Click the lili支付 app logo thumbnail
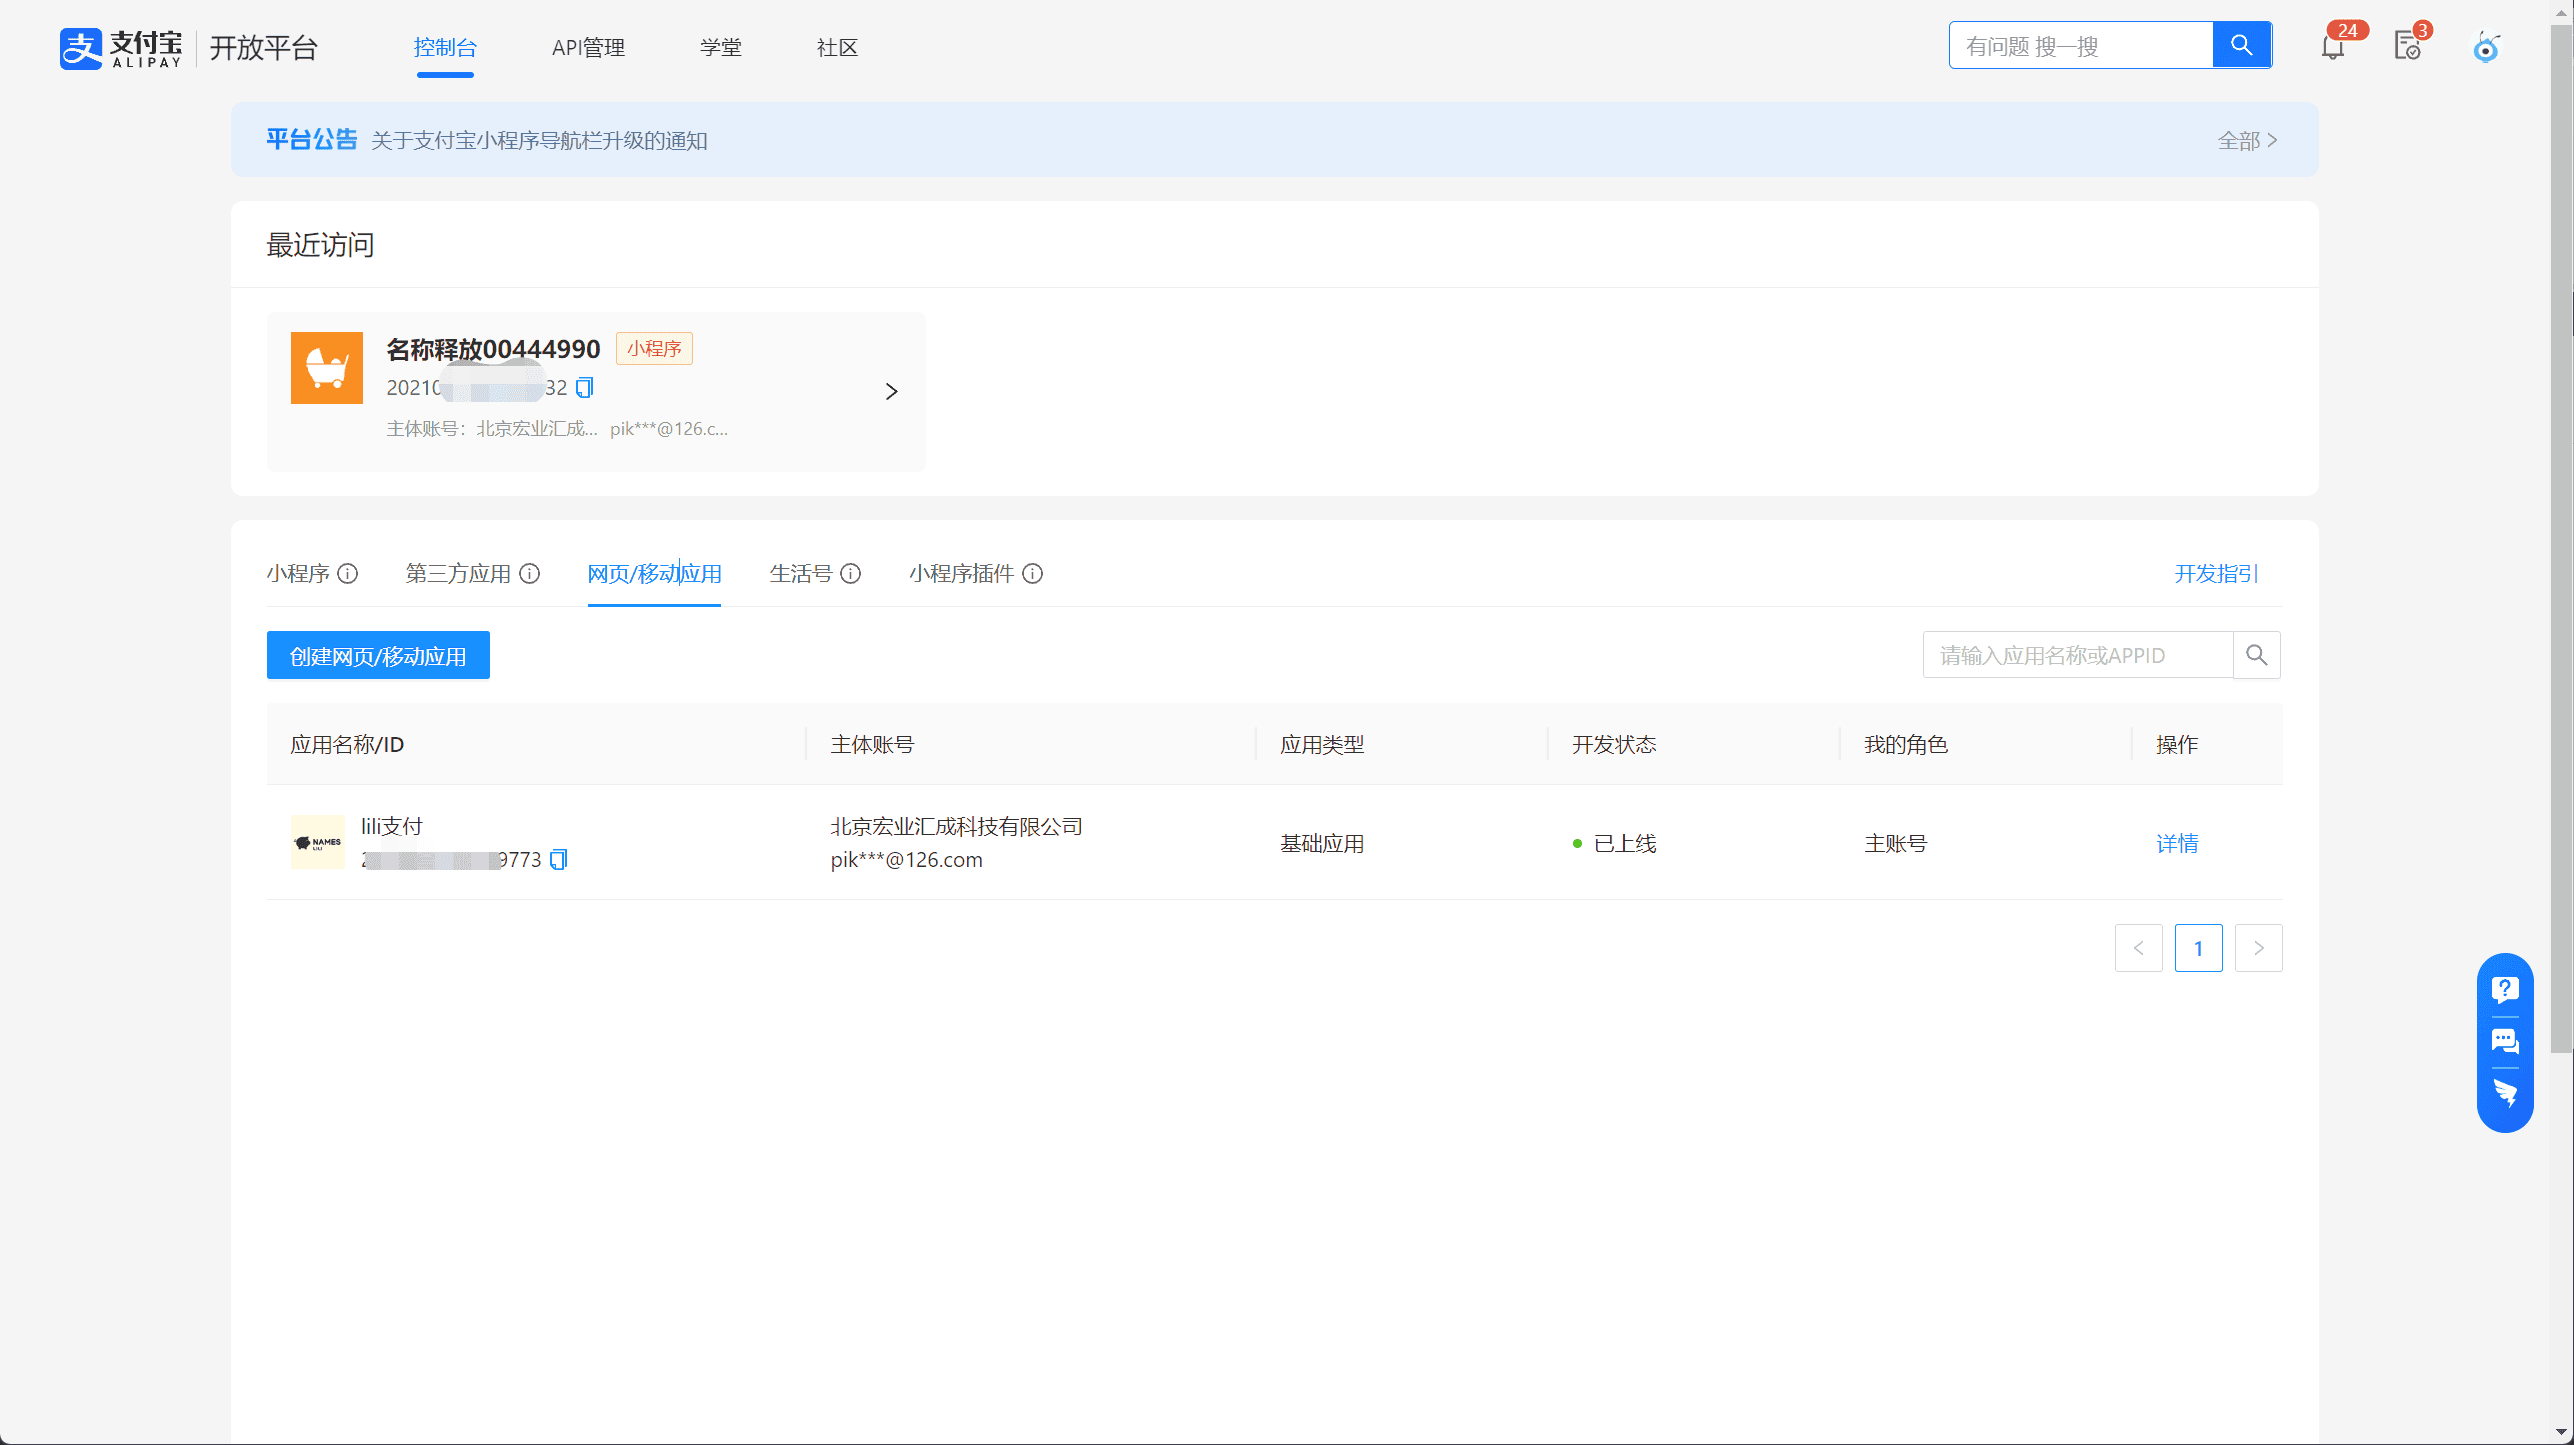Screen dimensions: 2574x1445 [x=317, y=842]
